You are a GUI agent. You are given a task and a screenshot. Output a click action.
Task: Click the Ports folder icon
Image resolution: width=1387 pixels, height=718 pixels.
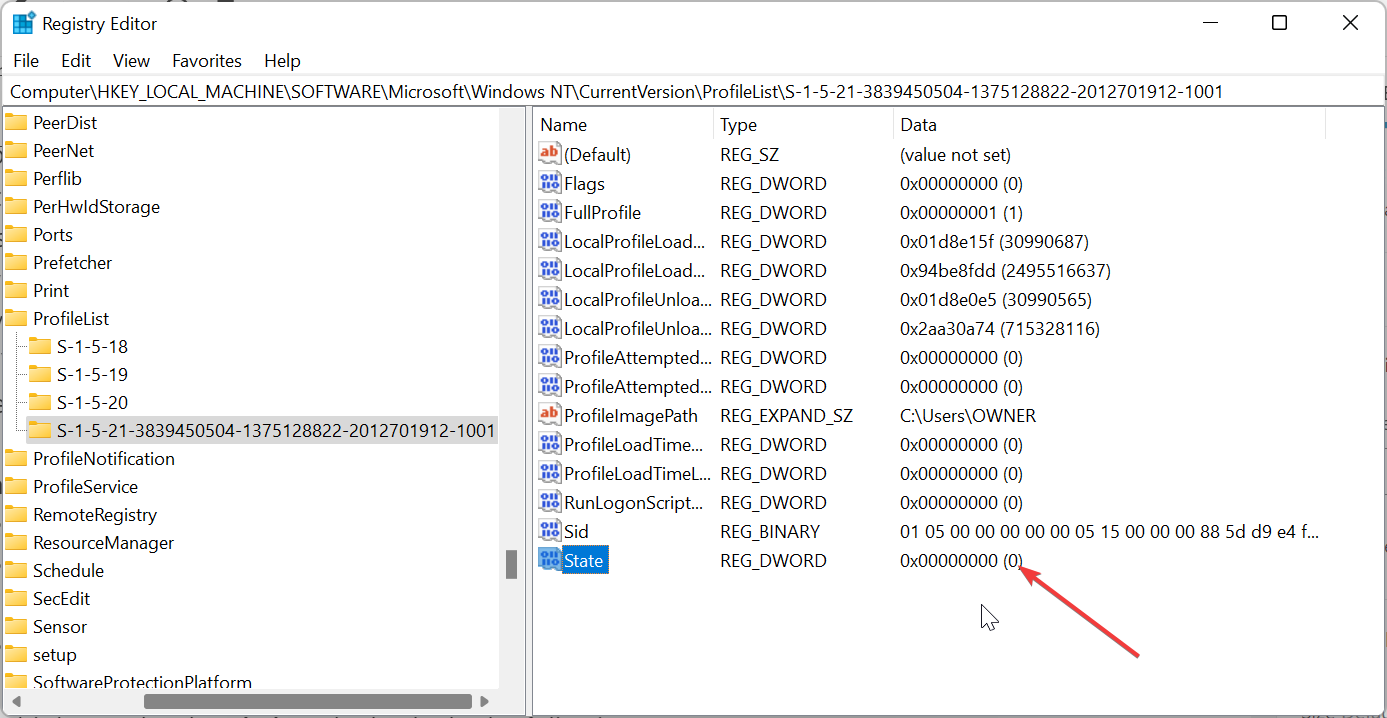click(16, 235)
